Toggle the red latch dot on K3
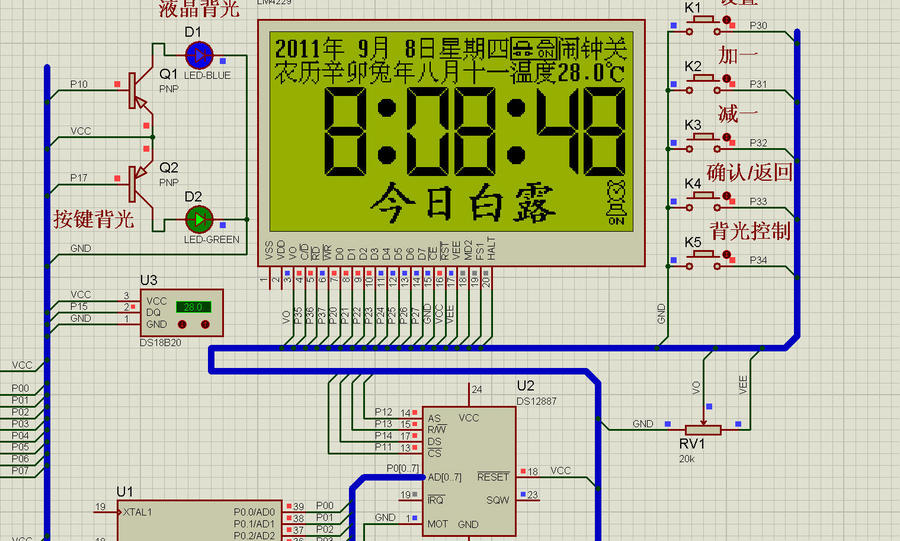The image size is (900, 541). [x=727, y=138]
